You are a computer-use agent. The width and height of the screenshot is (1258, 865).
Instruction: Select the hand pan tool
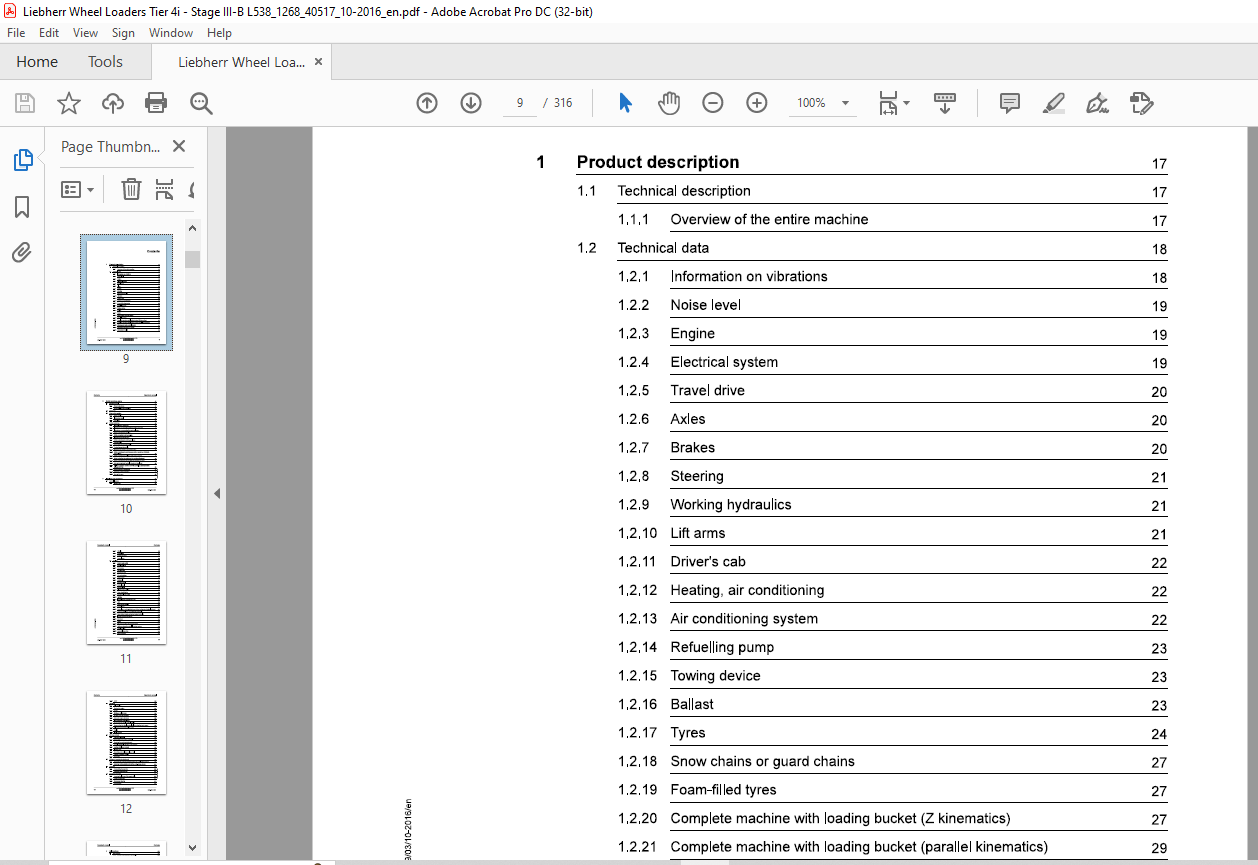[669, 103]
